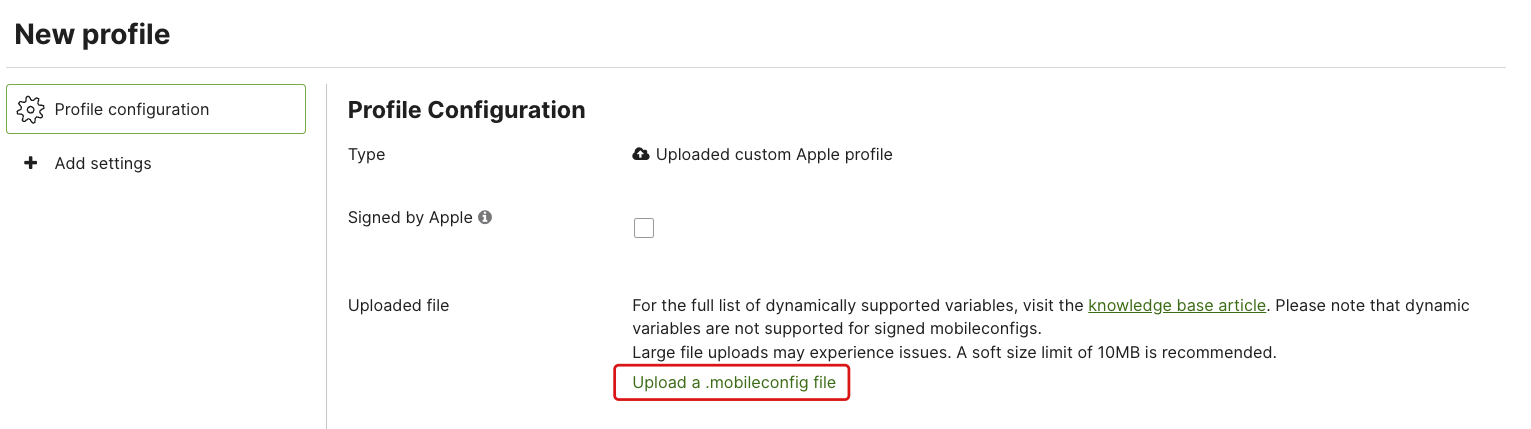Click the New profile page heading
The width and height of the screenshot is (1531, 429).
(92, 35)
